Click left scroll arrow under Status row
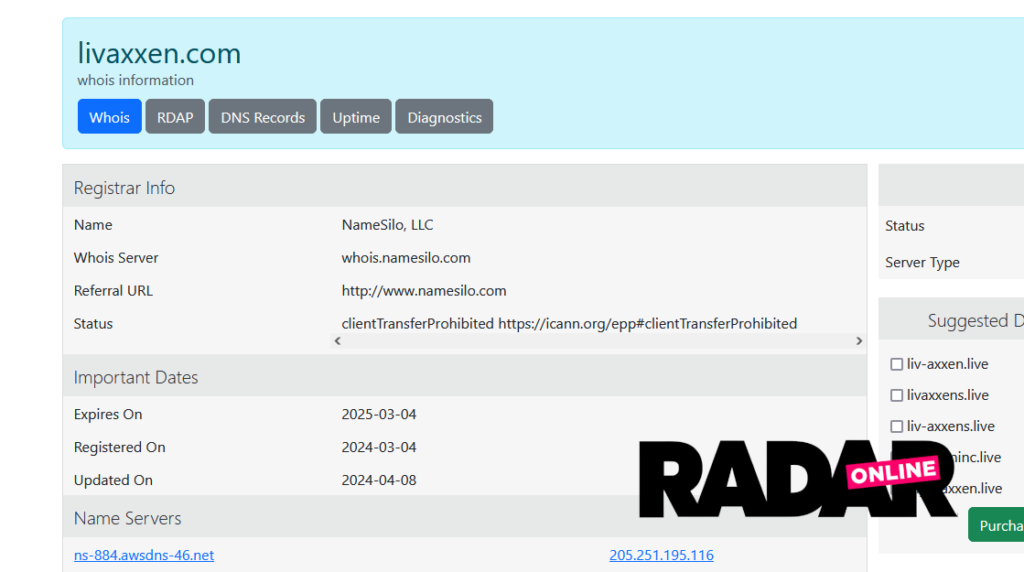 (338, 341)
